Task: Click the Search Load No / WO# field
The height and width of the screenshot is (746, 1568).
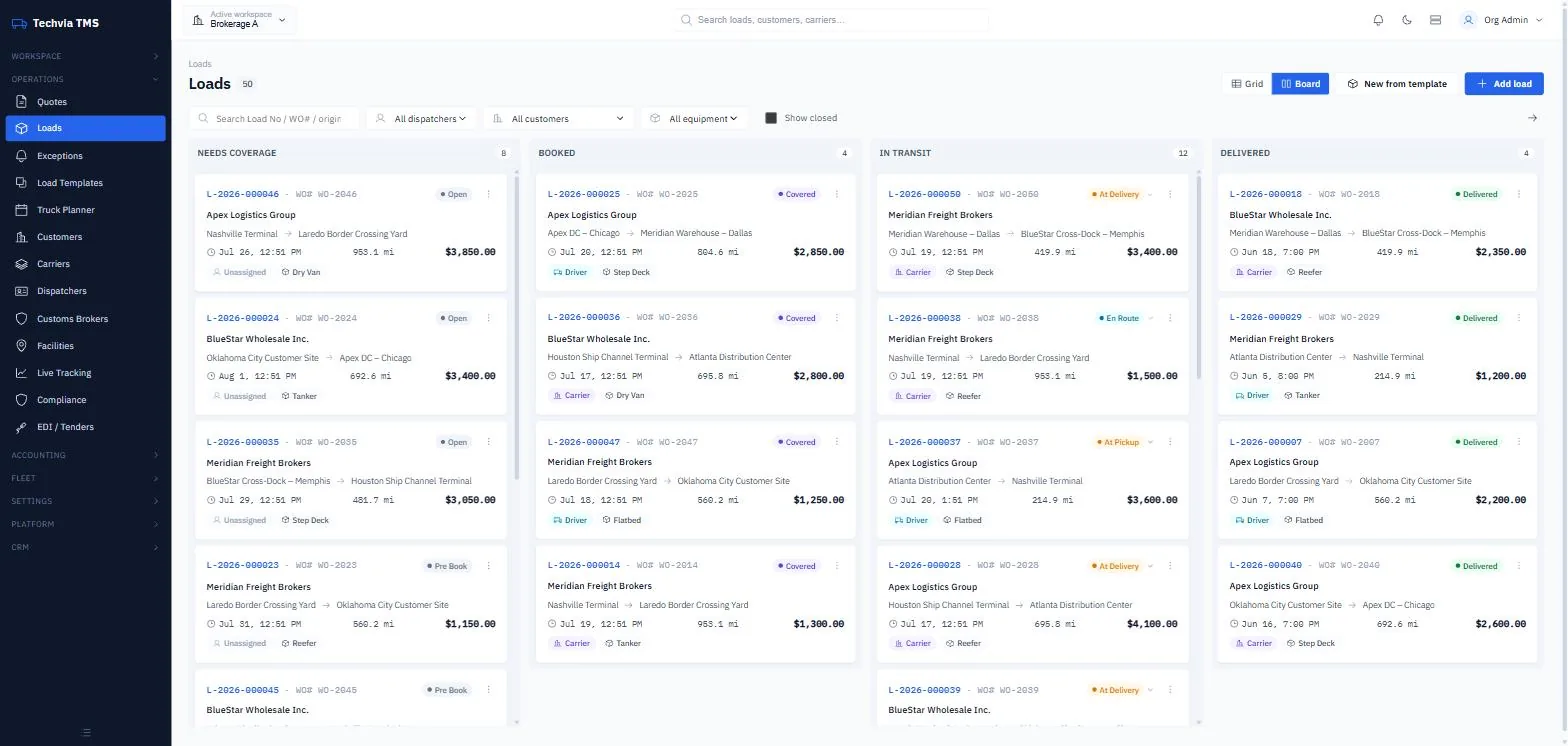Action: (x=274, y=119)
